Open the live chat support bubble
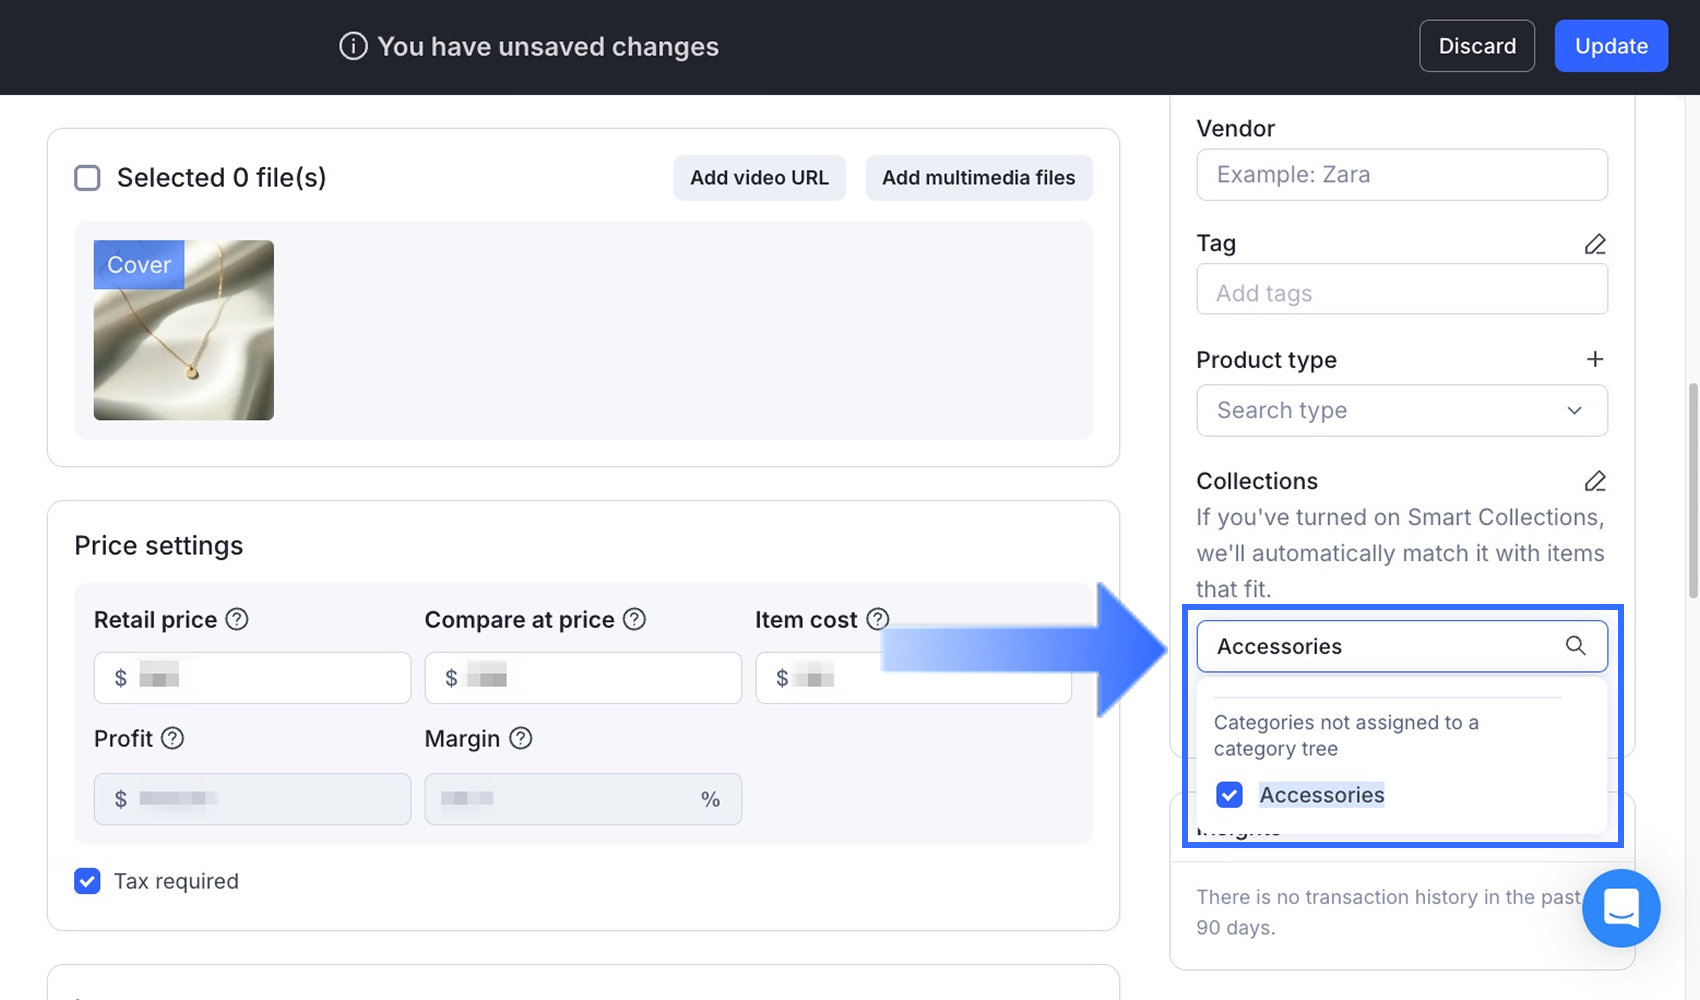Image resolution: width=1700 pixels, height=1000 pixels. (x=1621, y=908)
